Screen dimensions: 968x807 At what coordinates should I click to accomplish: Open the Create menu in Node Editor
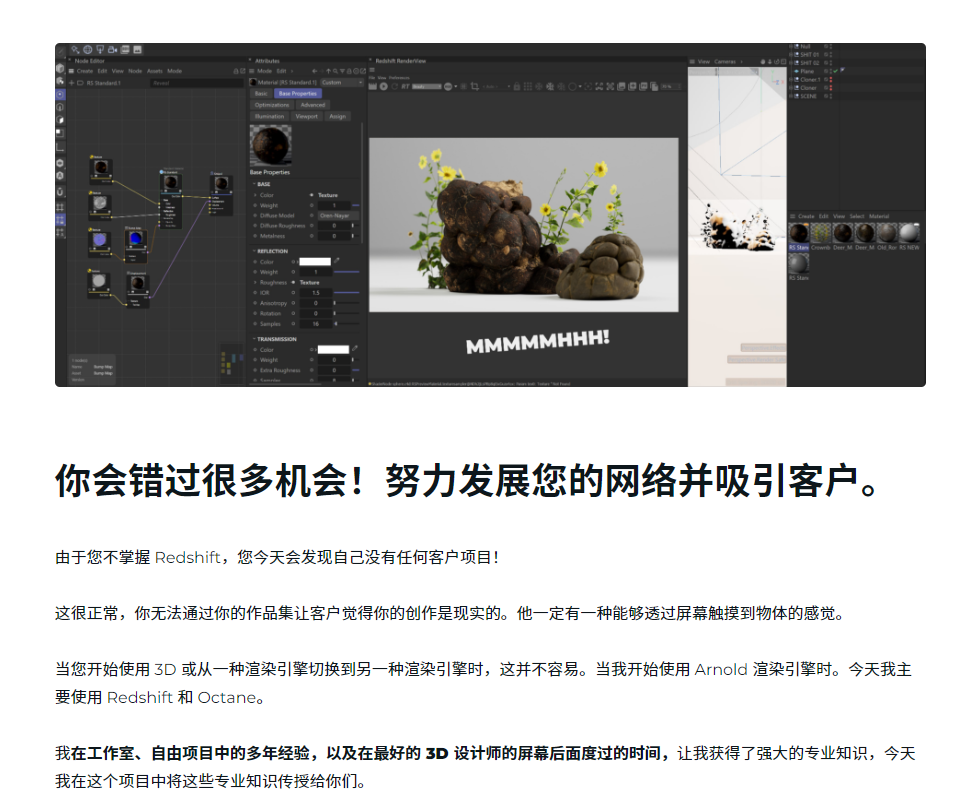(85, 71)
